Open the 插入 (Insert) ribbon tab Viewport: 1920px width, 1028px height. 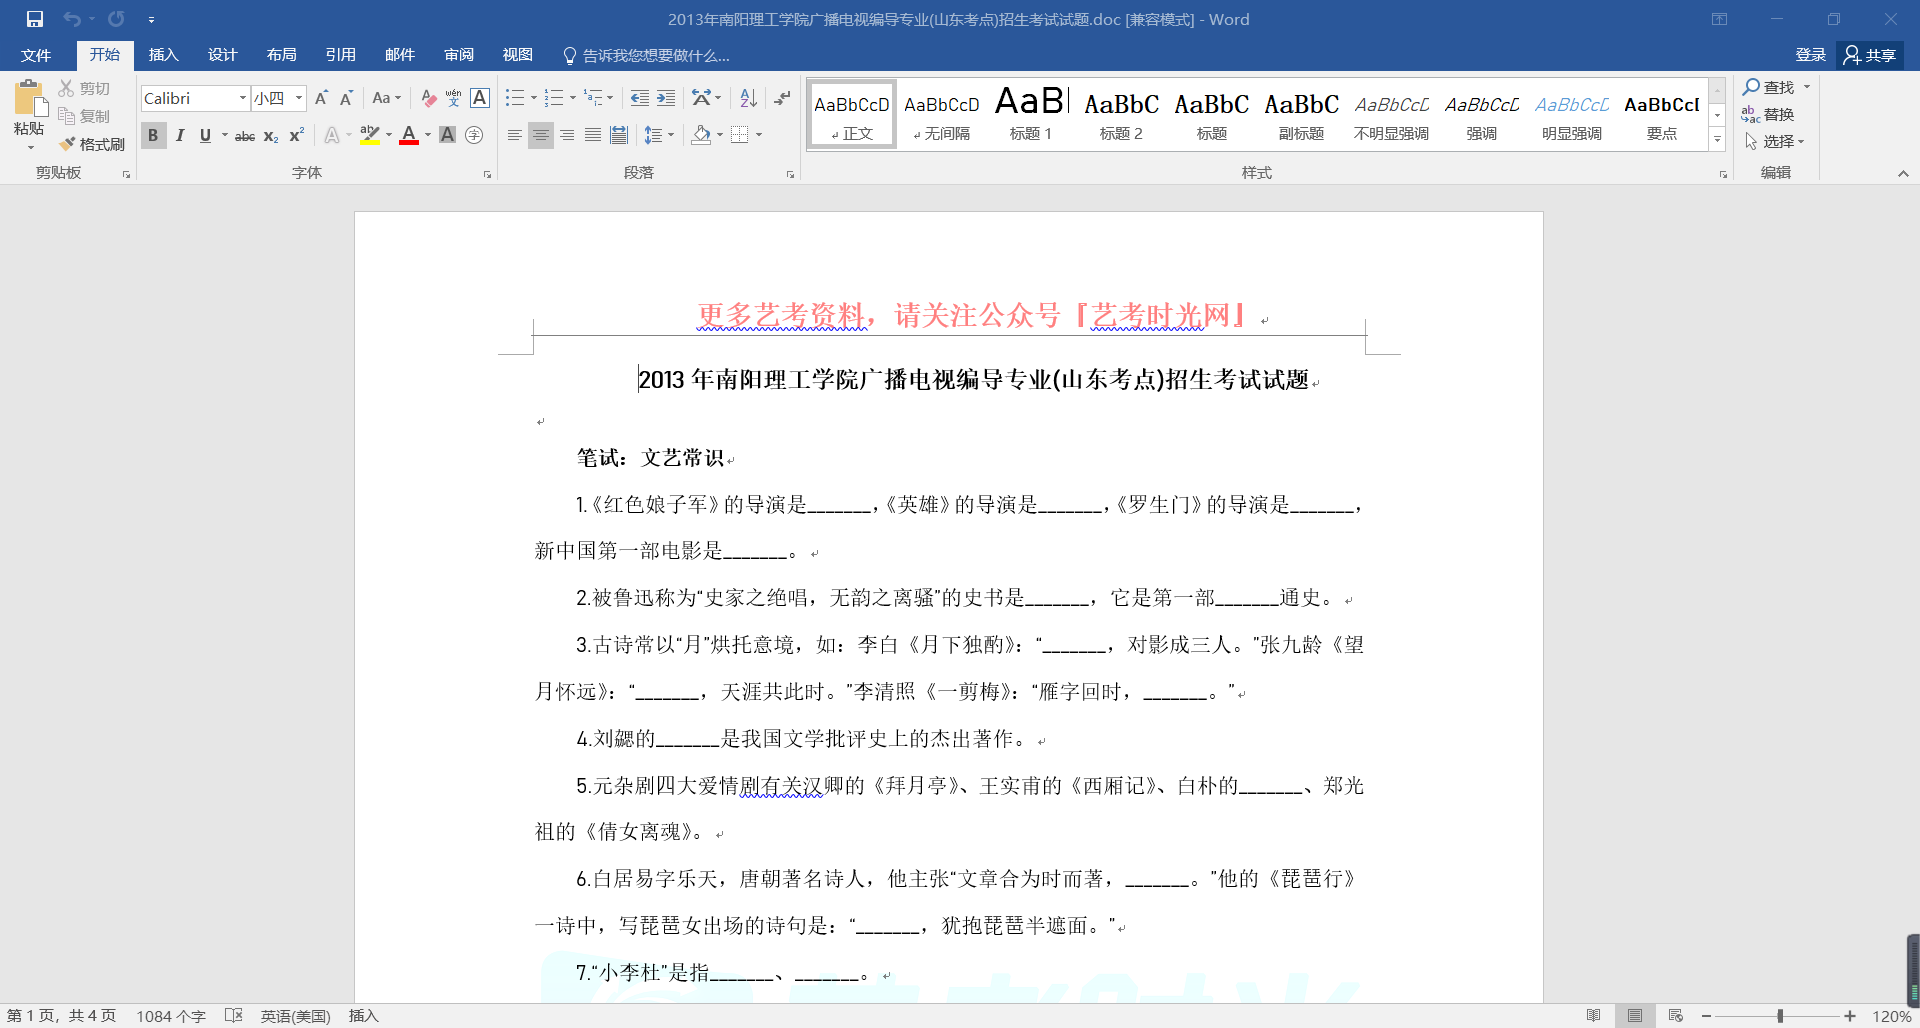163,55
